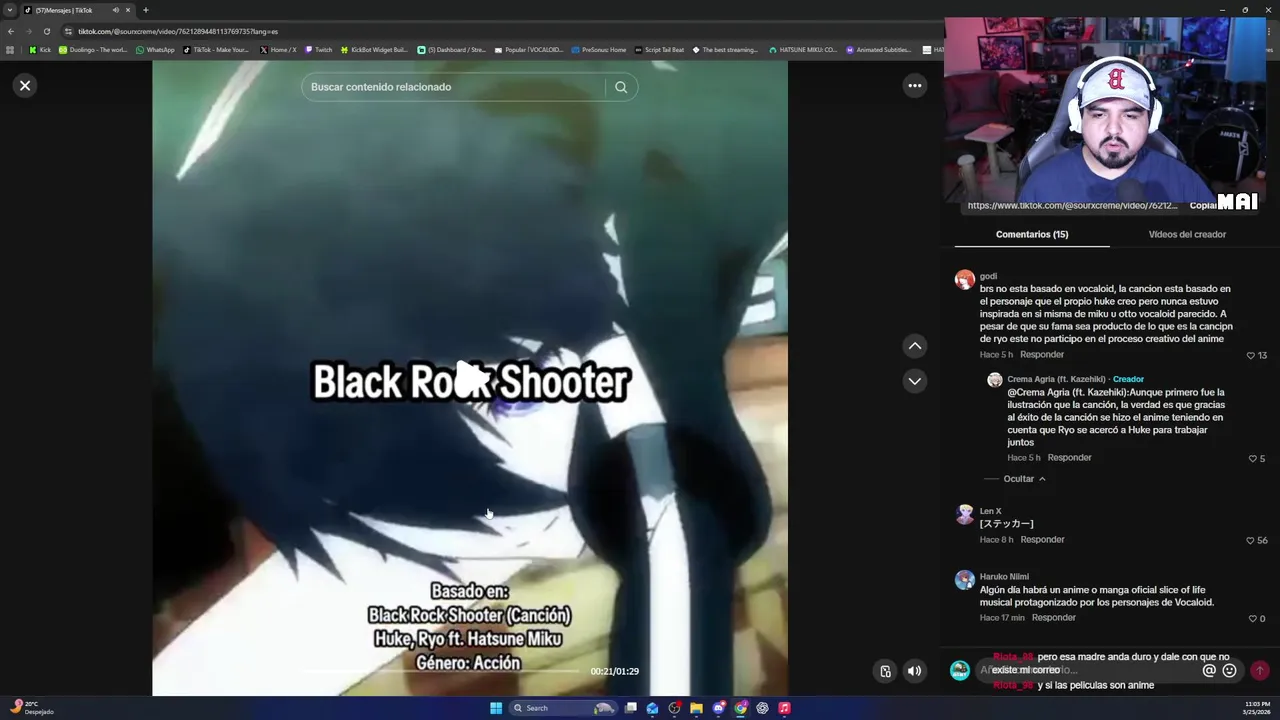Screen dimensions: 1280x720
Task: Open the weather widget showing 20°C
Action: 30,707
